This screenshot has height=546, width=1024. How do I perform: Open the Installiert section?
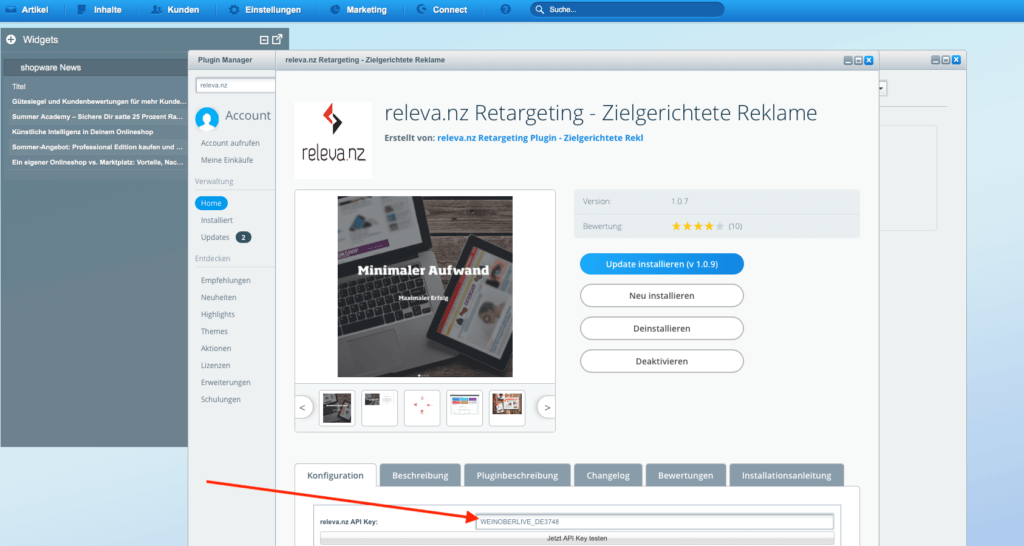pyautogui.click(x=217, y=220)
